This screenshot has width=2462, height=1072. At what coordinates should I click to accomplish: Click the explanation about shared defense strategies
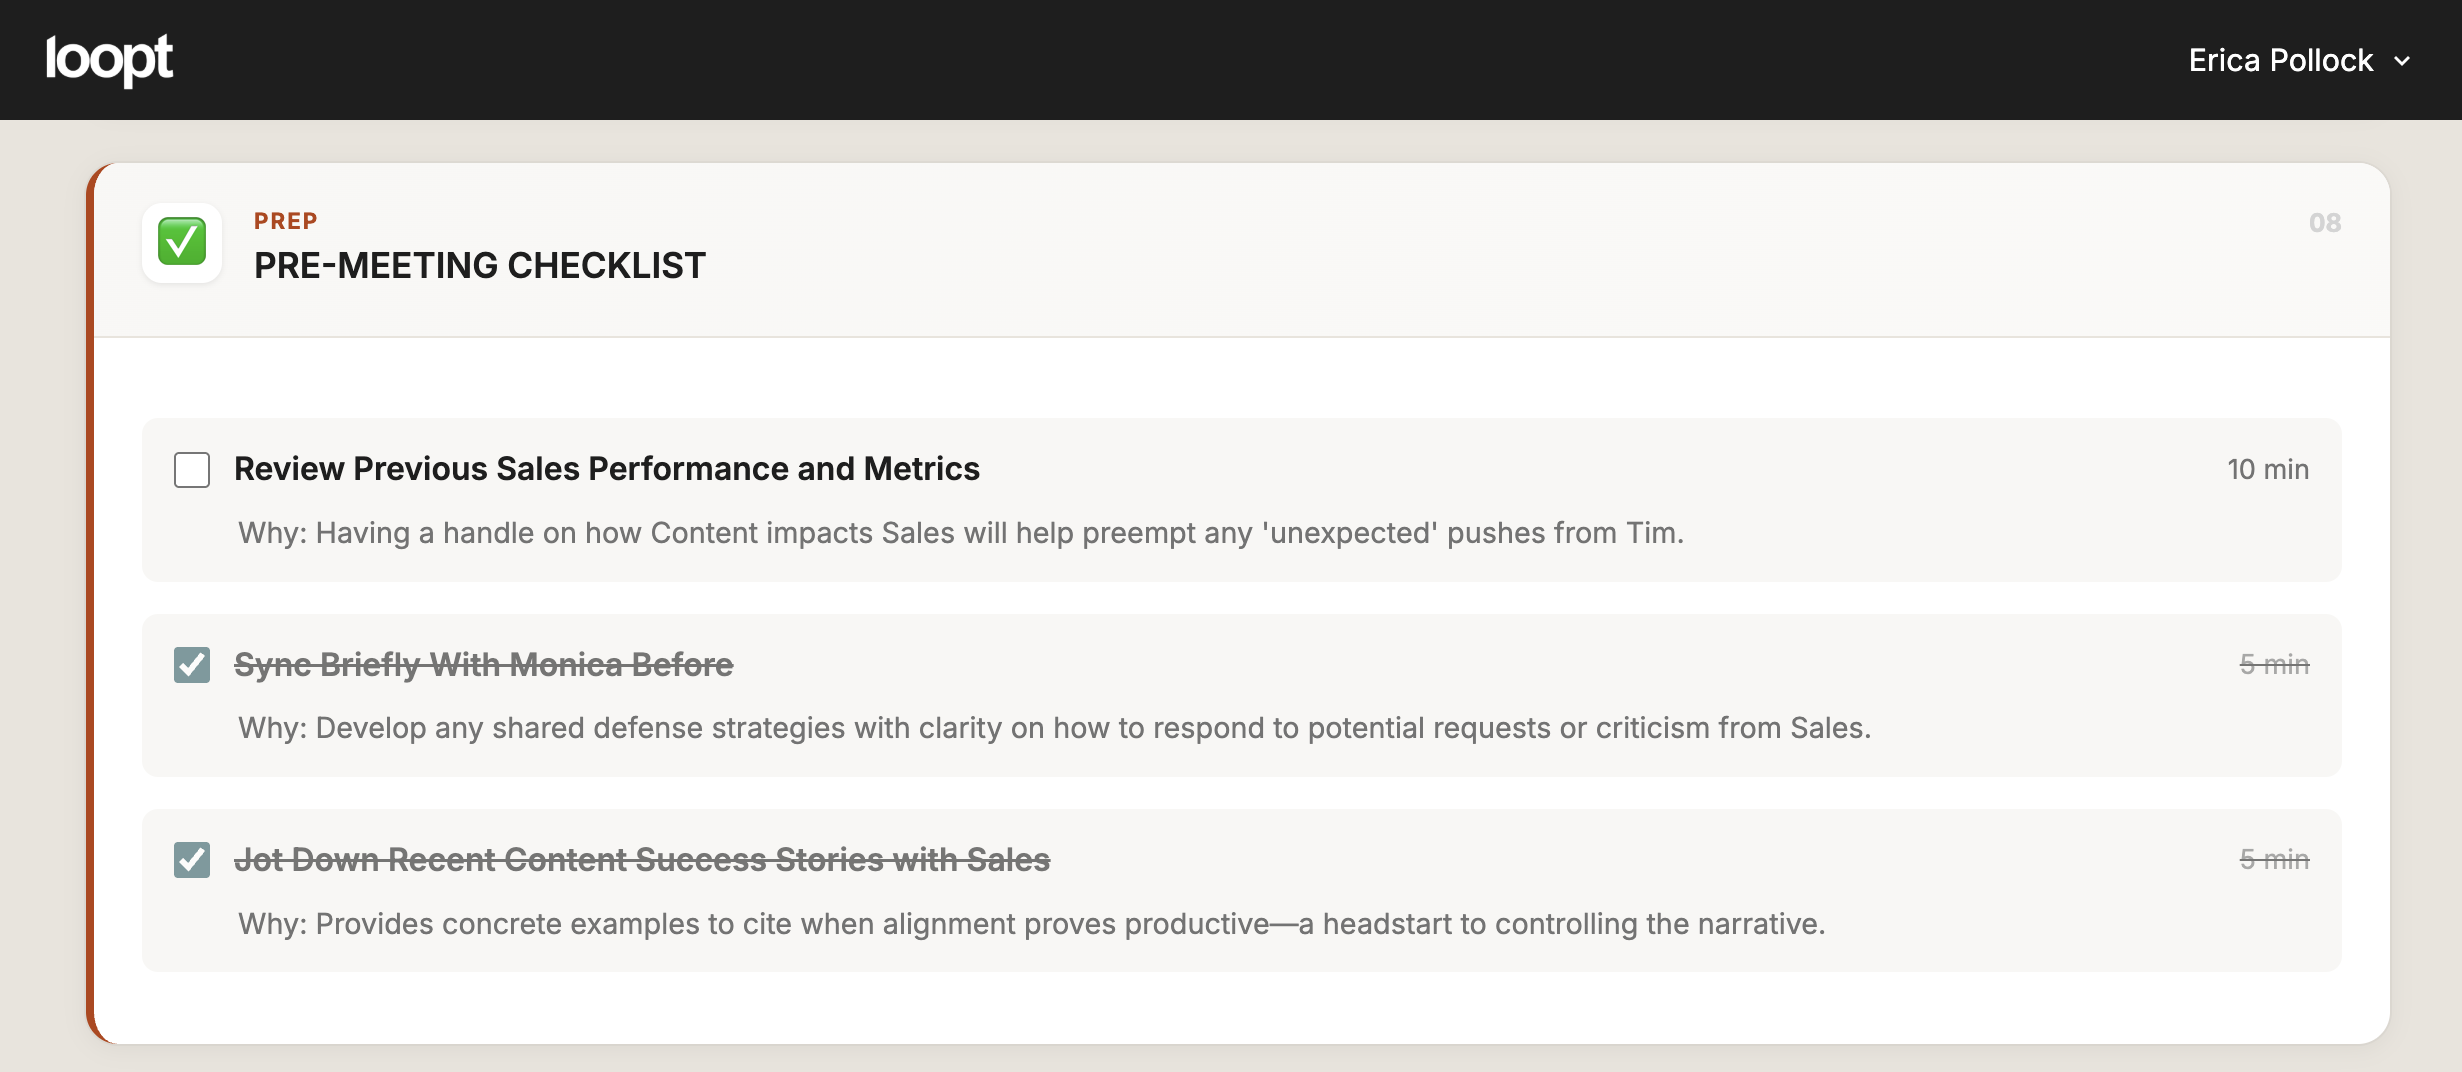pos(1054,728)
